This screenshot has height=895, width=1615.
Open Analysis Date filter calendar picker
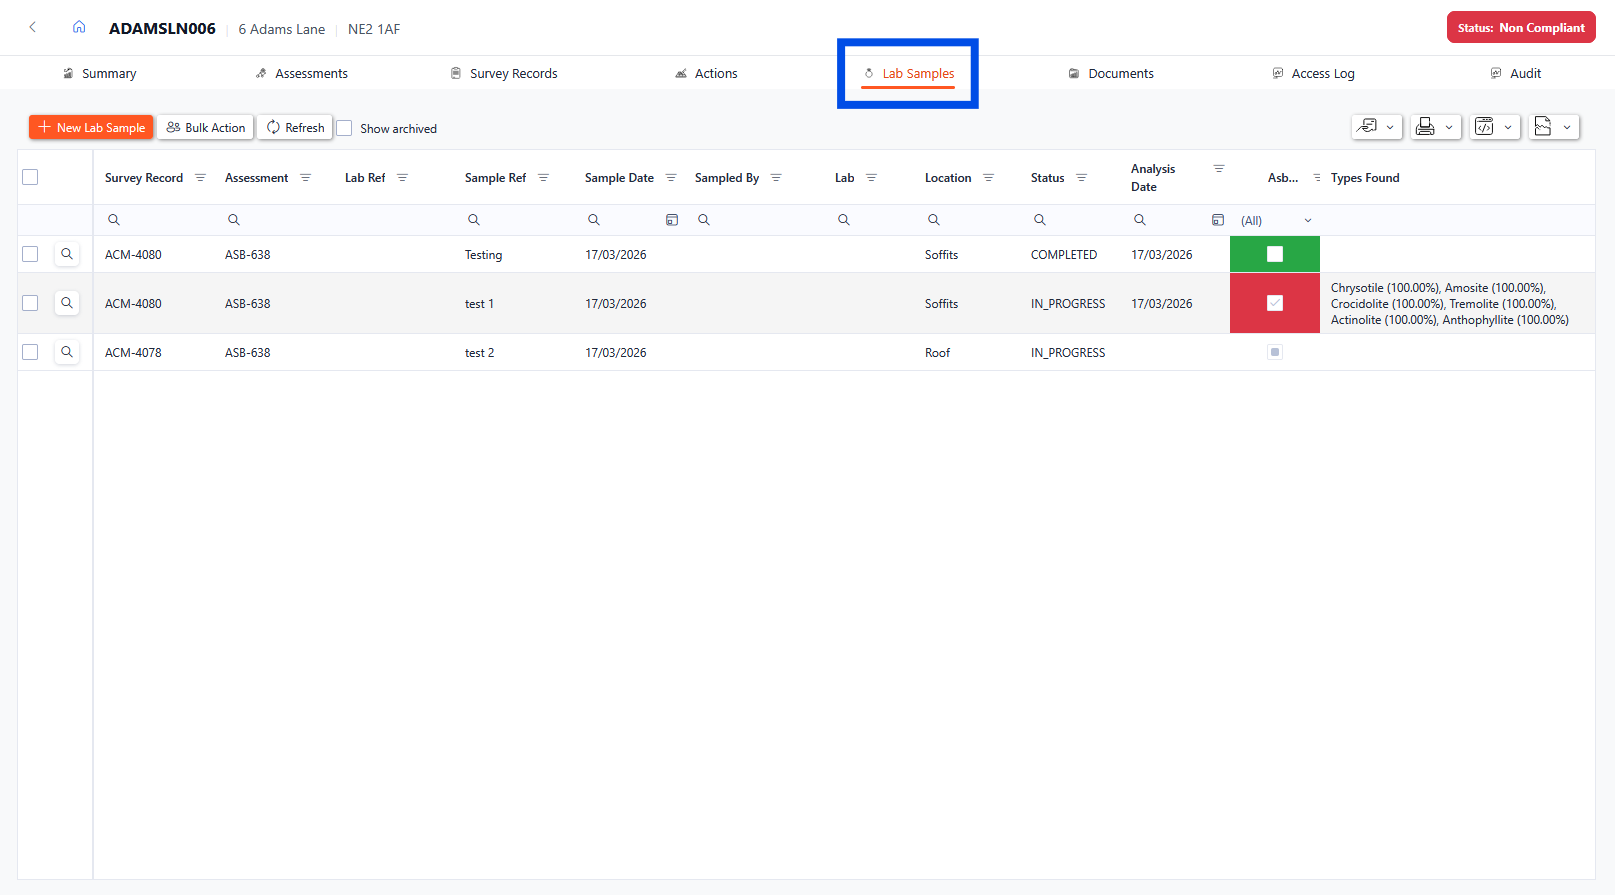(1217, 220)
